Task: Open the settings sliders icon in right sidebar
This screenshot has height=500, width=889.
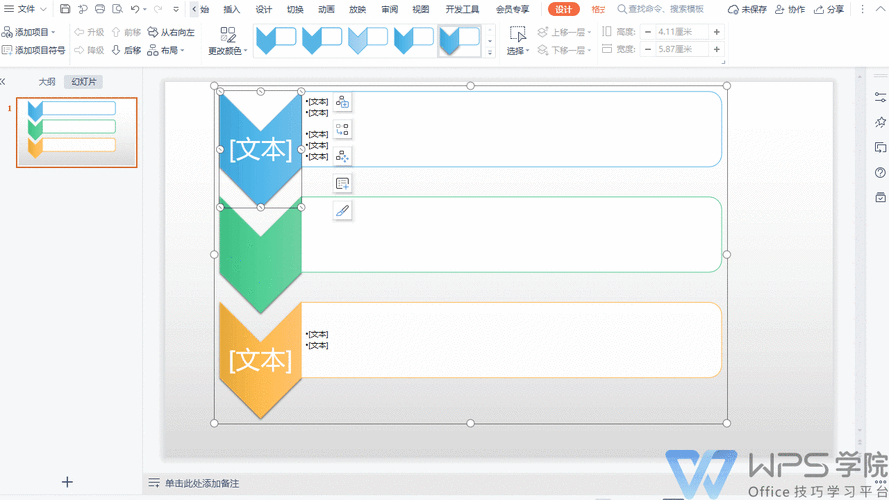Action: 880,98
